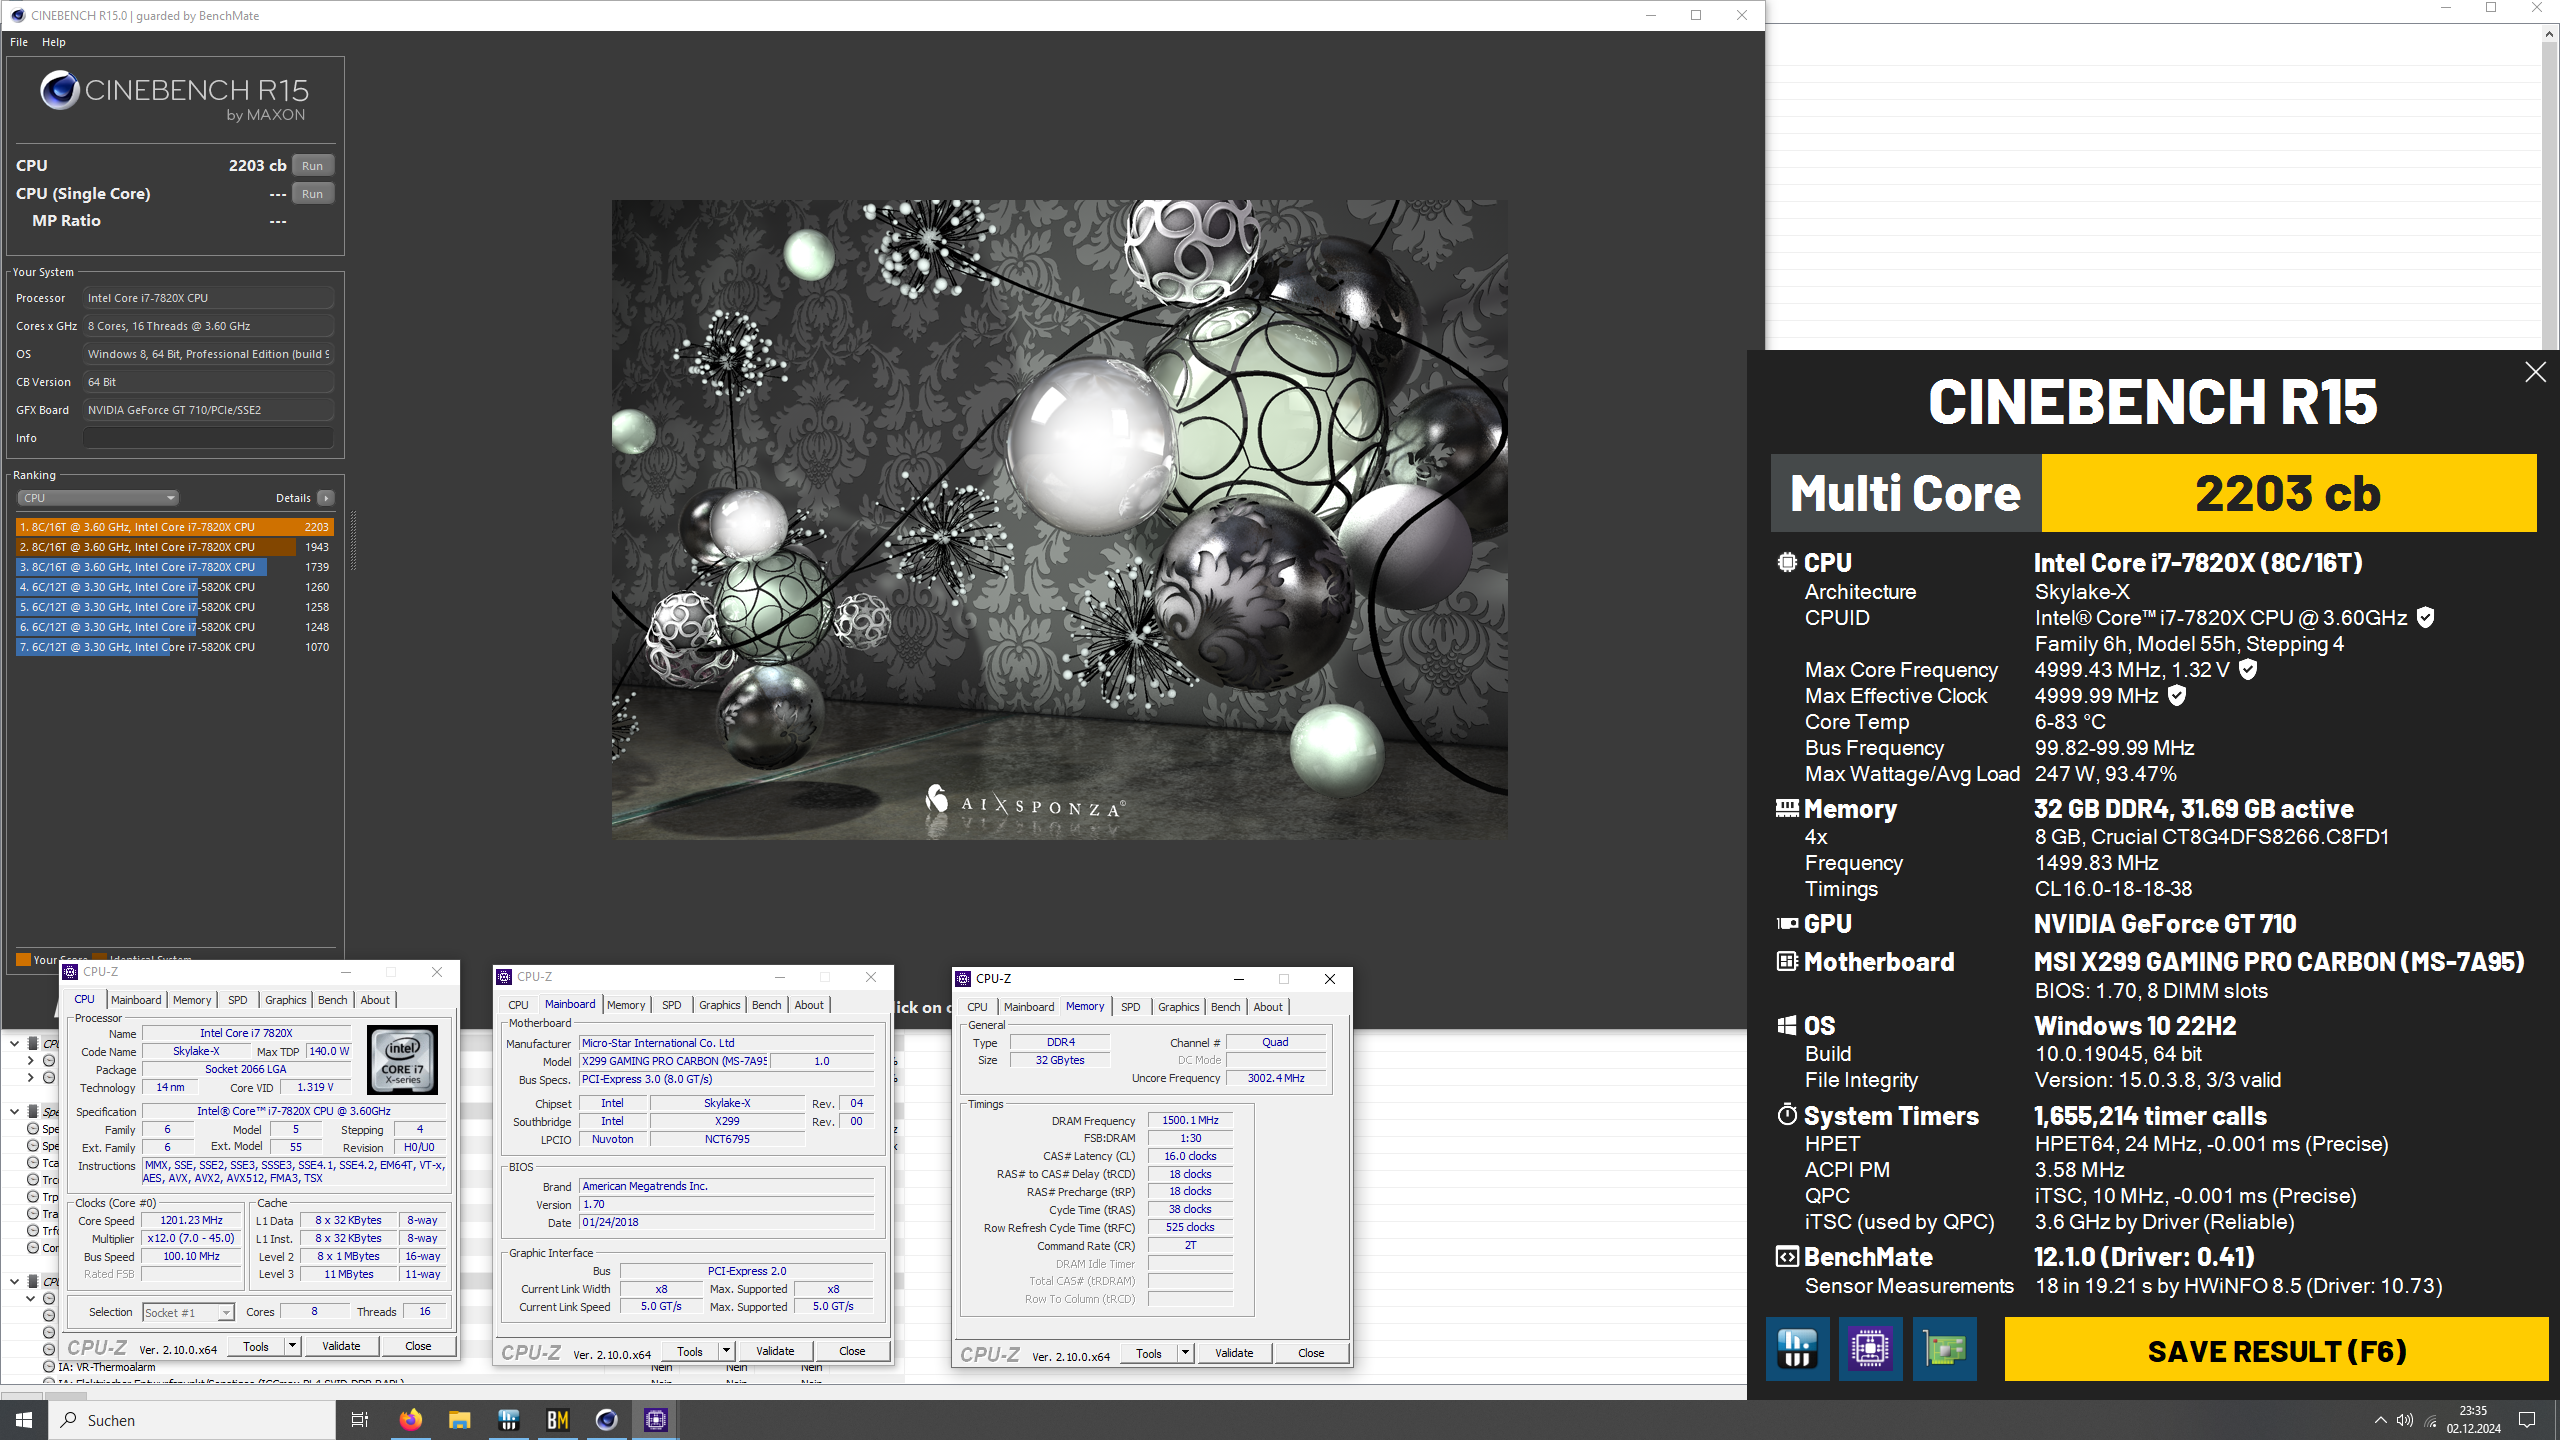
Task: Click Validate in the first CPU-Z window
Action: pos(341,1346)
